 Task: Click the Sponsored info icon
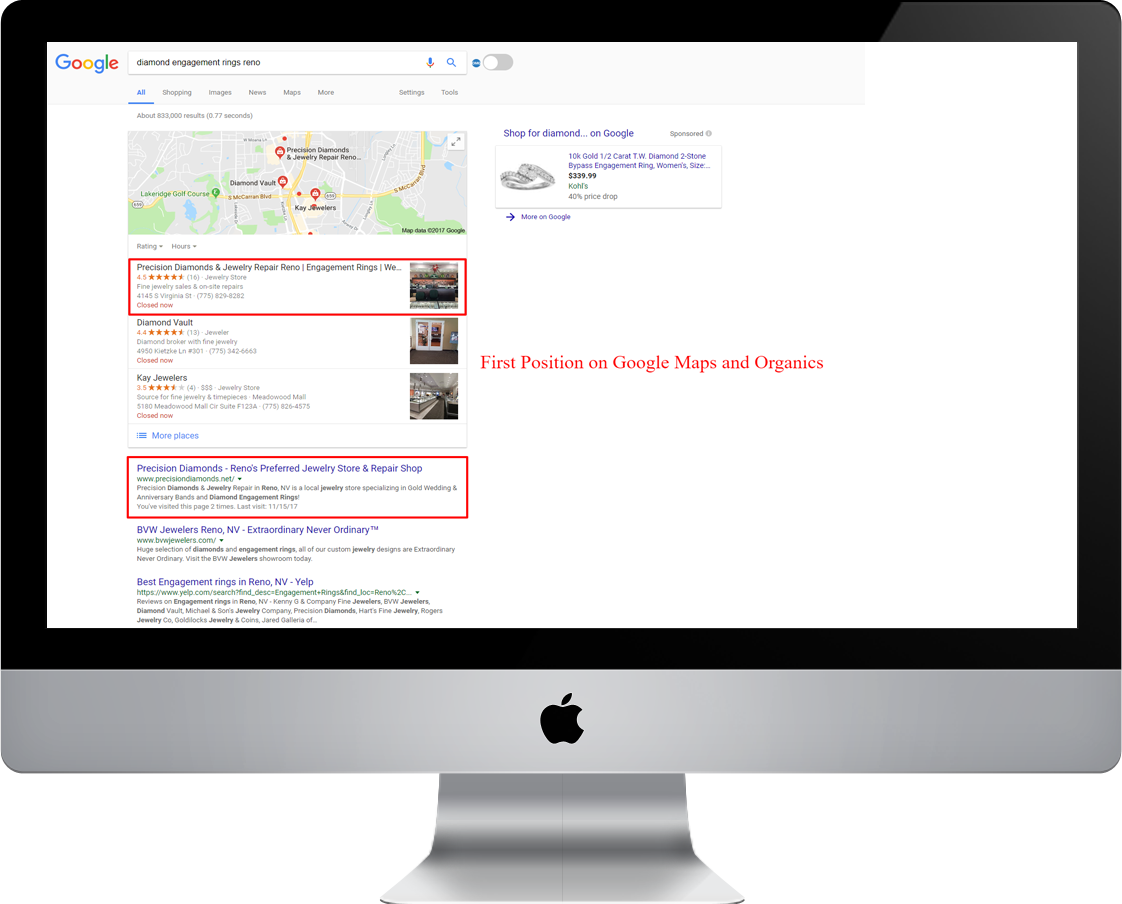coord(709,133)
